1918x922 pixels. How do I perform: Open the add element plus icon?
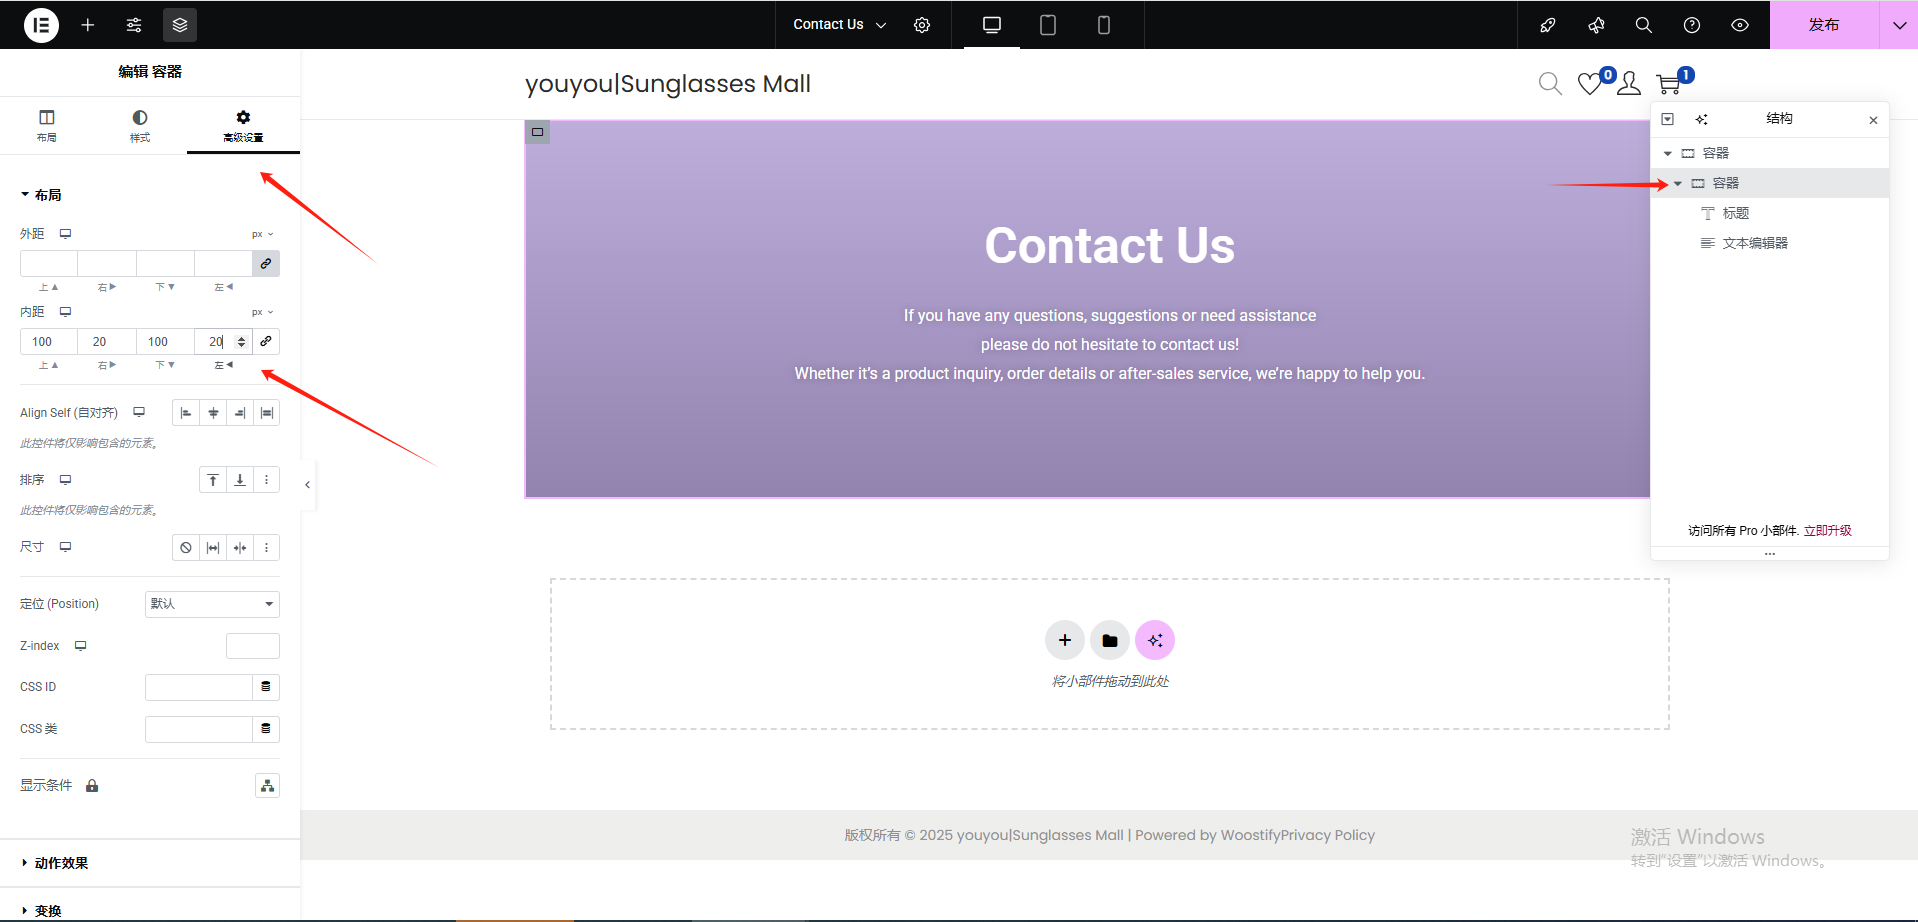tap(88, 25)
